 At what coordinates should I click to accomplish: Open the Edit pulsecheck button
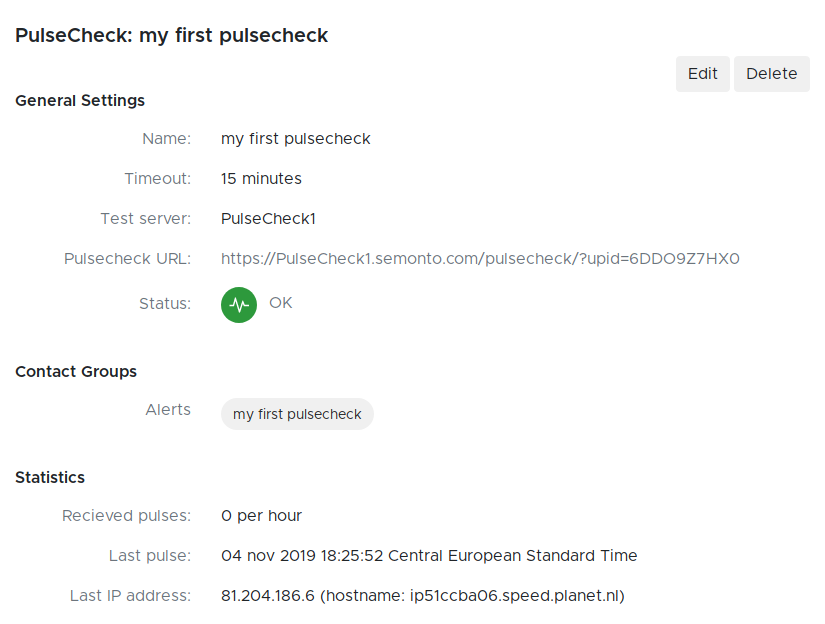pyautogui.click(x=703, y=74)
